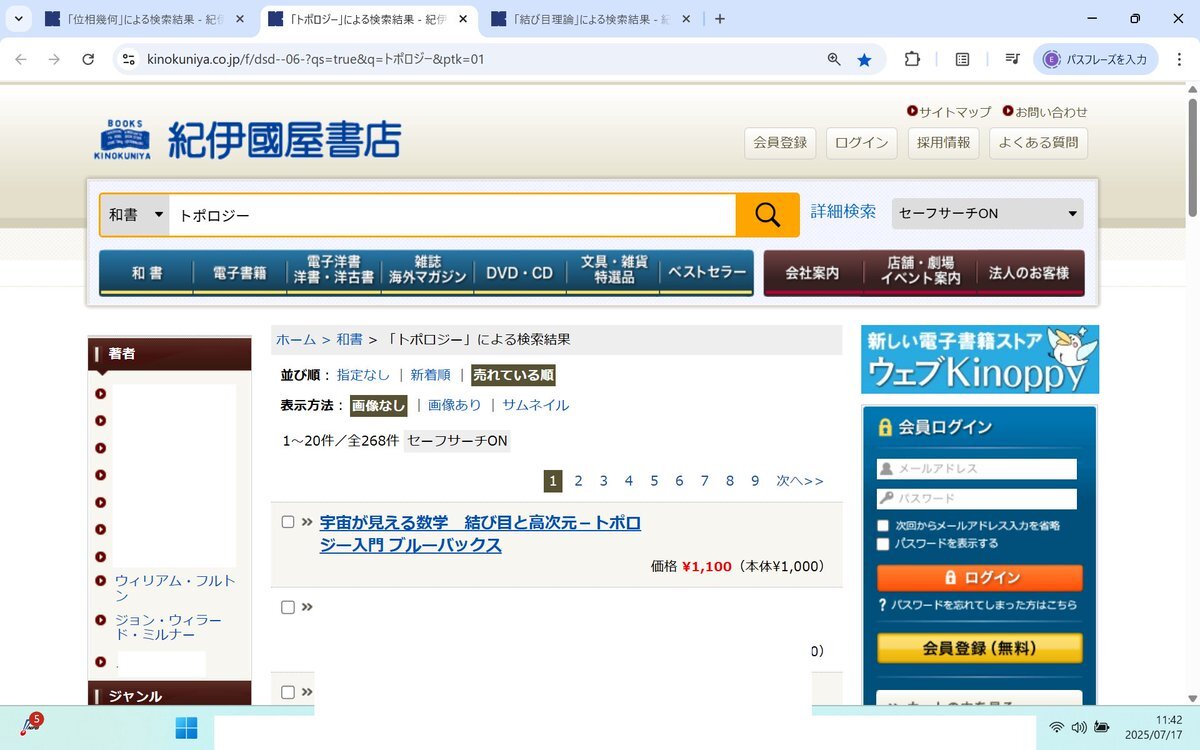Open the reading list side panel icon
Image resolution: width=1200 pixels, height=750 pixels.
(x=962, y=60)
